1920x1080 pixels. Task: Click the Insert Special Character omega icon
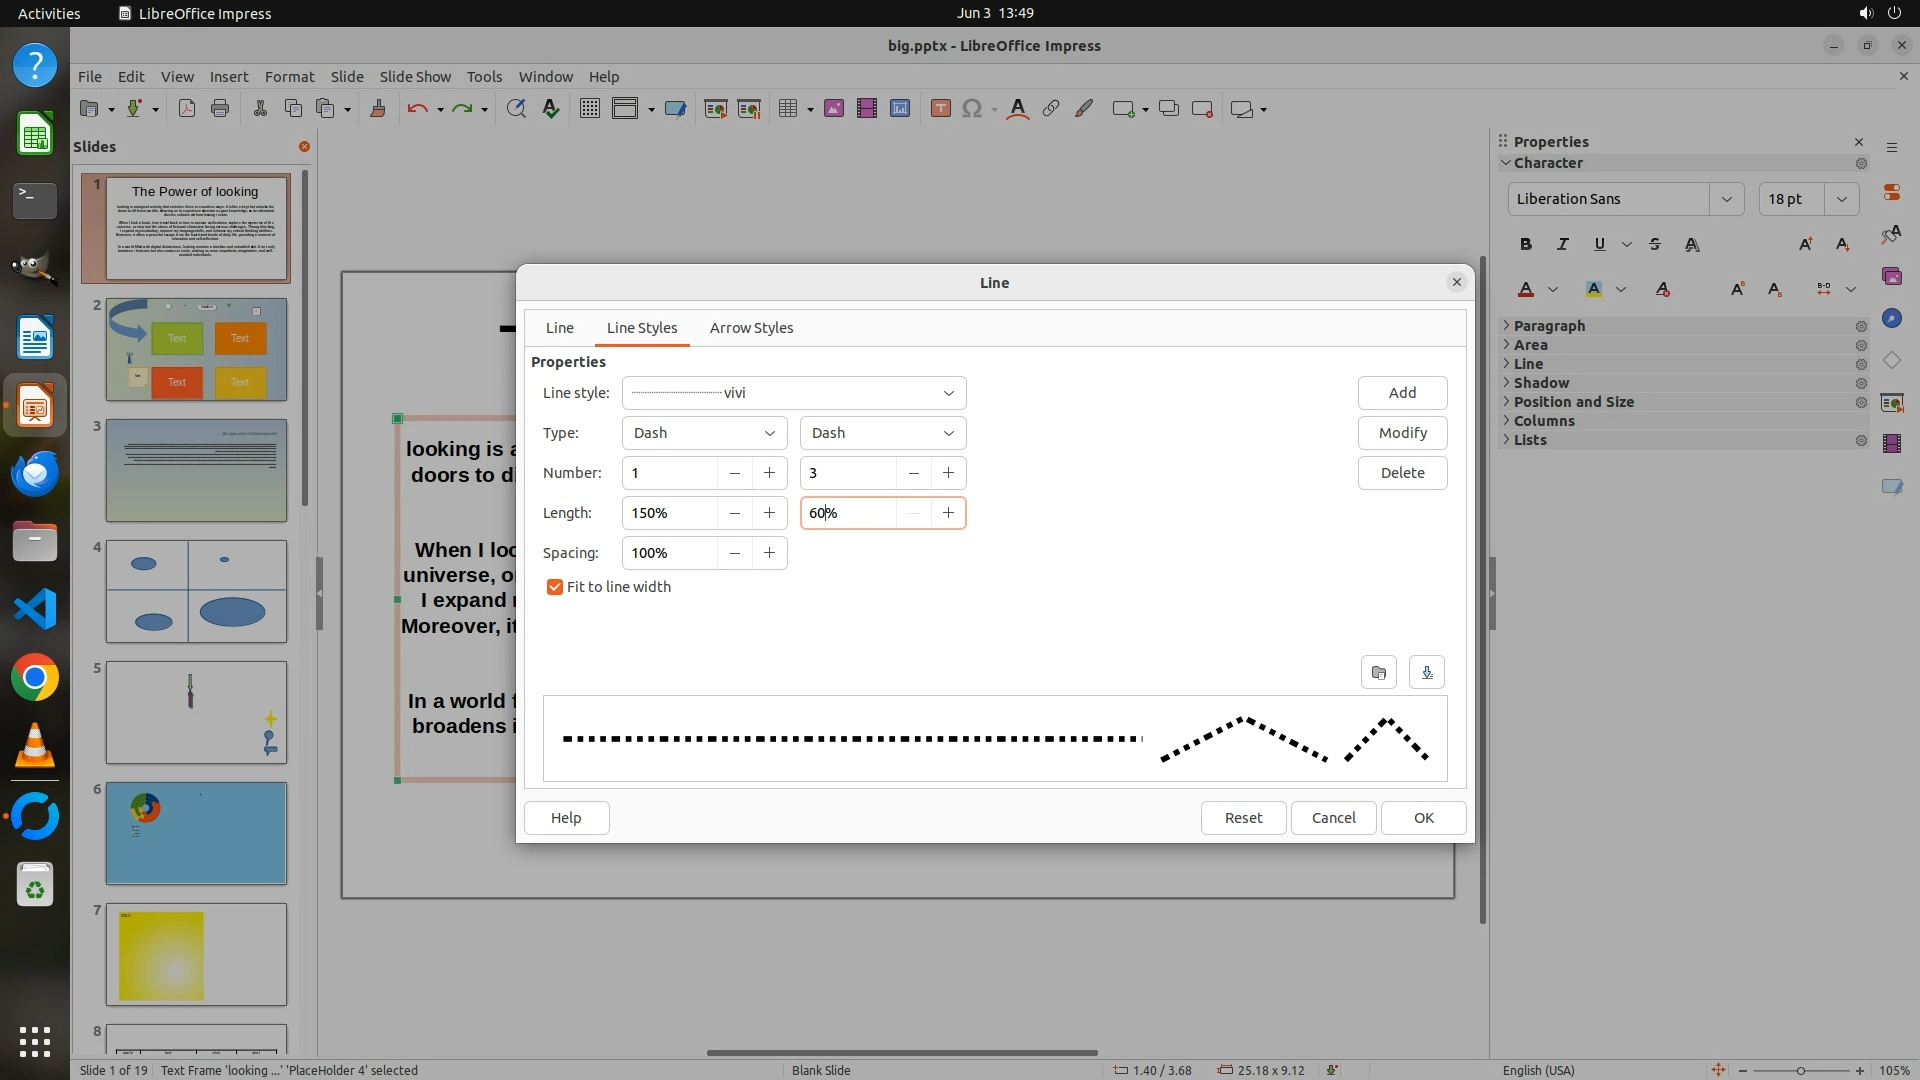pos(970,109)
